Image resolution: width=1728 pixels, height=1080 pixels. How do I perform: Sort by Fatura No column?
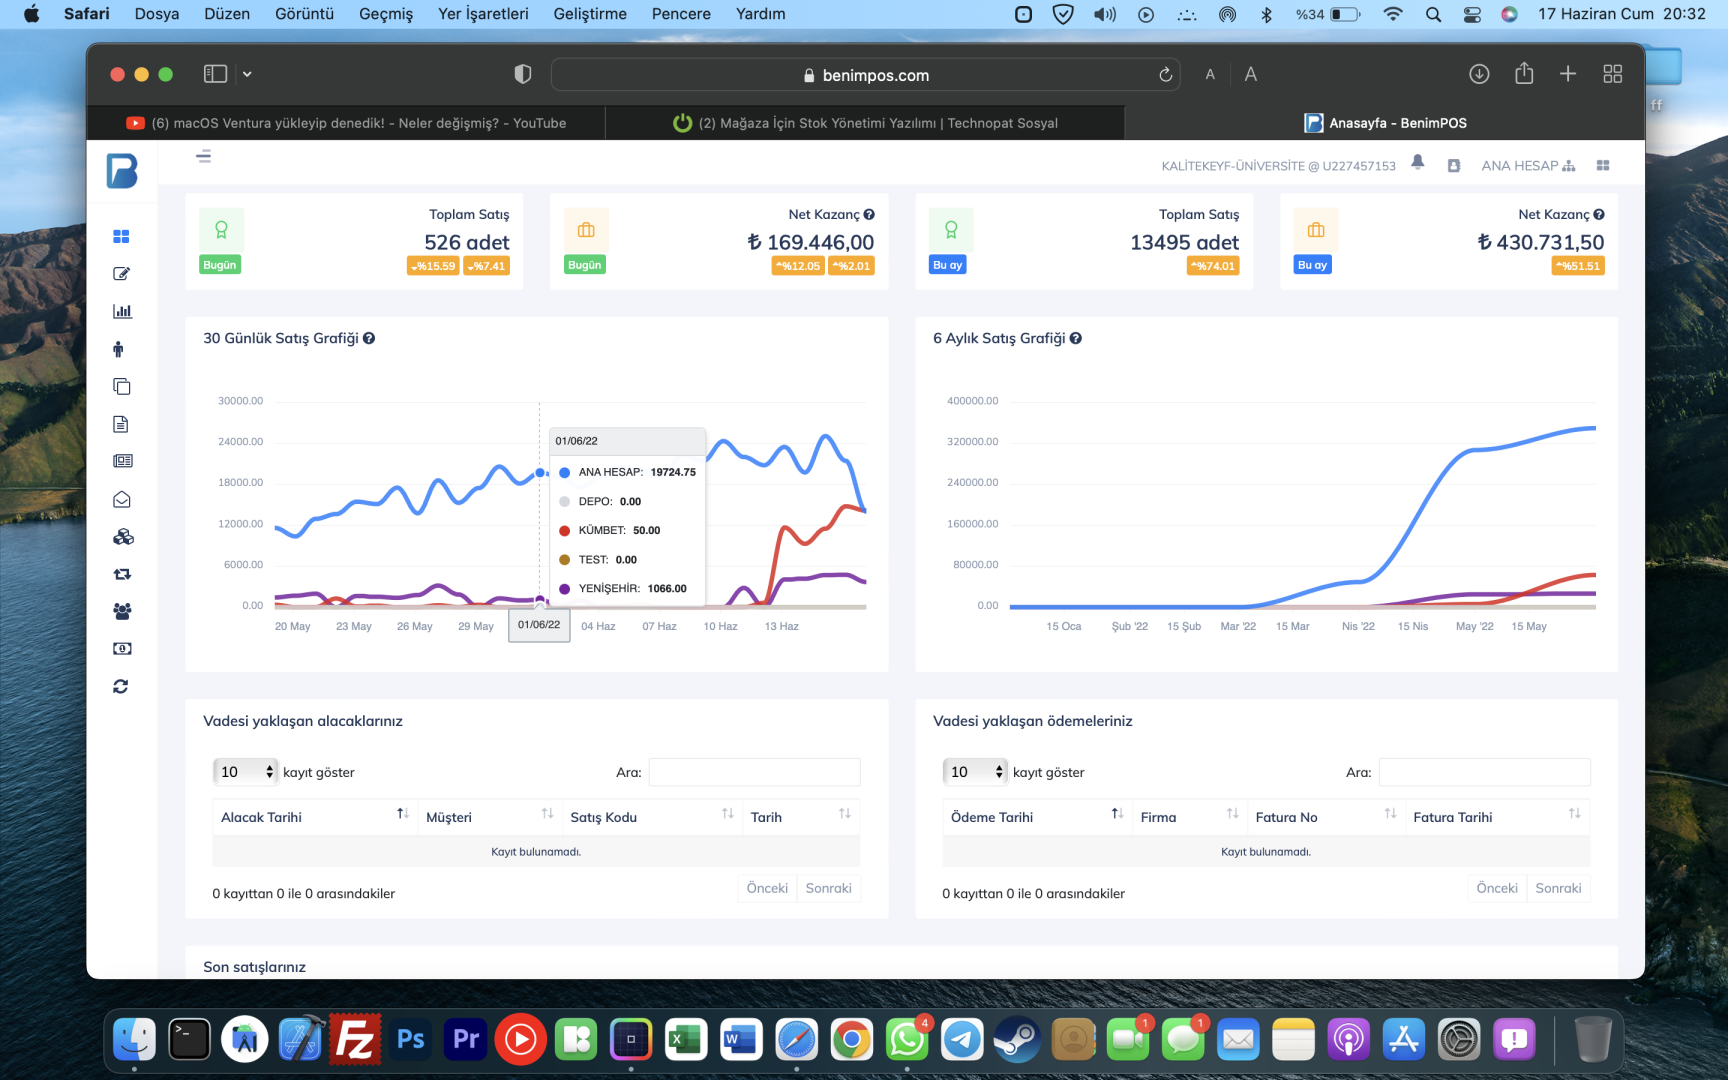point(1326,817)
